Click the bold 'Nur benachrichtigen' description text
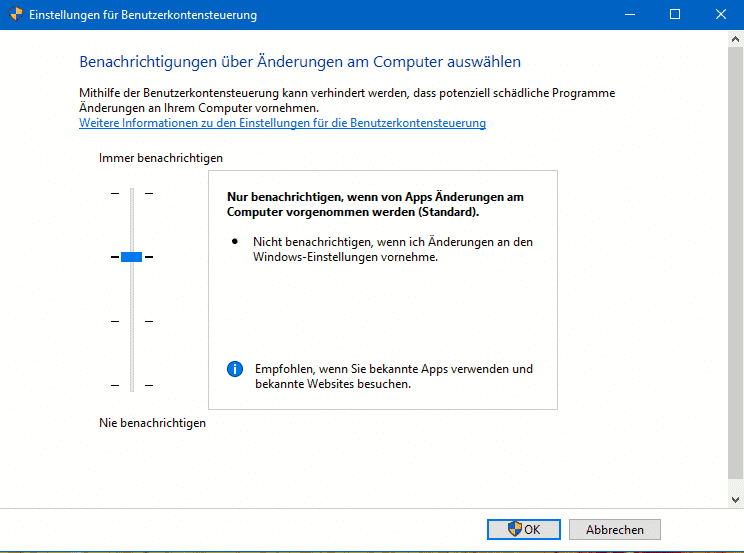 tap(375, 205)
